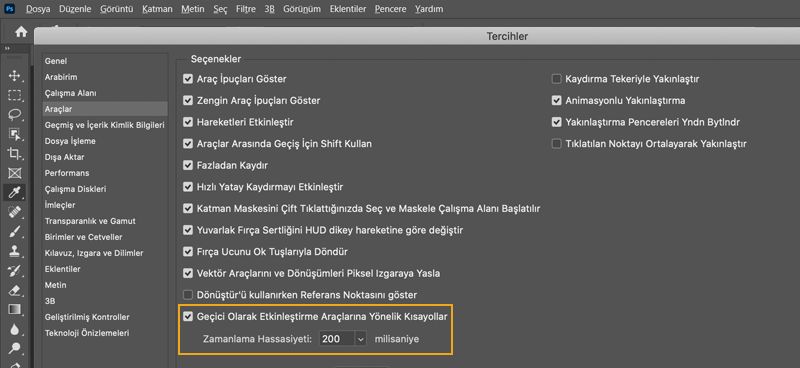This screenshot has height=368, width=800.
Task: Uncheck Araçlar Arasında Geçiş İçin Shift Kullan
Action: pos(188,144)
